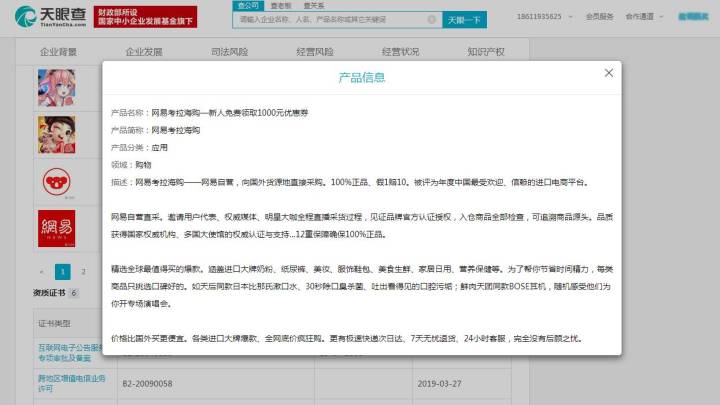This screenshot has width=720, height=405.
Task: Select the 查关系 search tab
Action: pyautogui.click(x=314, y=6)
